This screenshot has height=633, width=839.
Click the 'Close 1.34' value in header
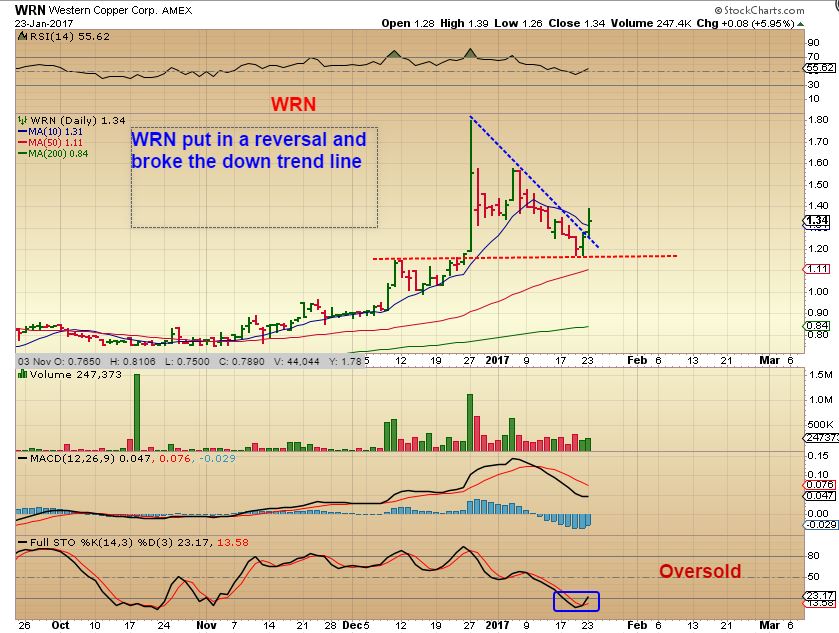[577, 24]
